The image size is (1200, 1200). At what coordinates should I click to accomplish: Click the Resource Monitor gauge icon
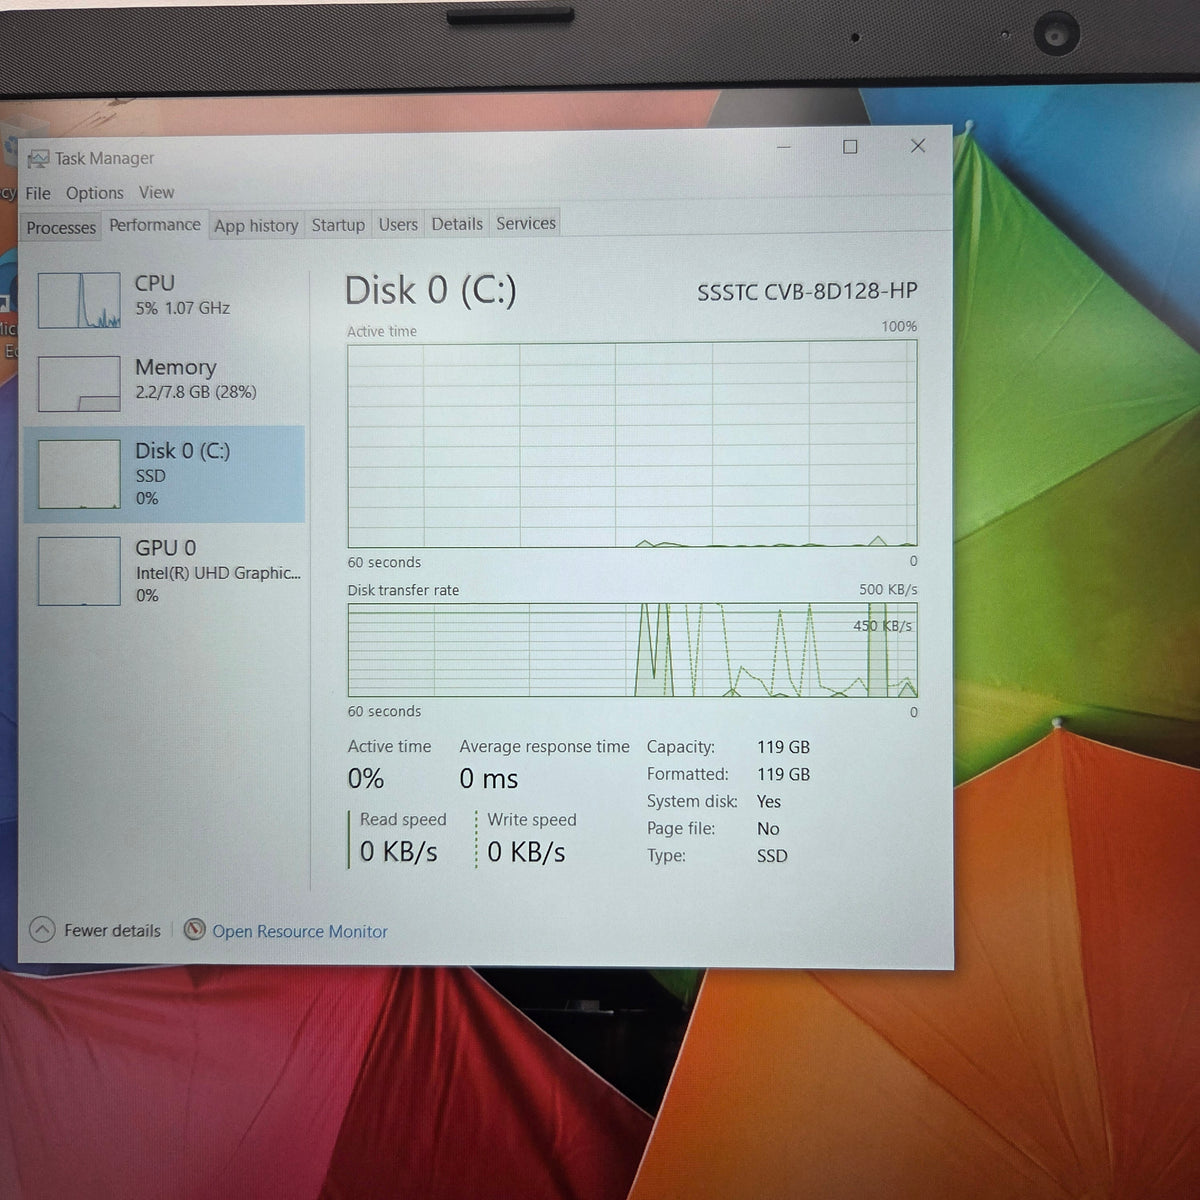click(x=195, y=929)
